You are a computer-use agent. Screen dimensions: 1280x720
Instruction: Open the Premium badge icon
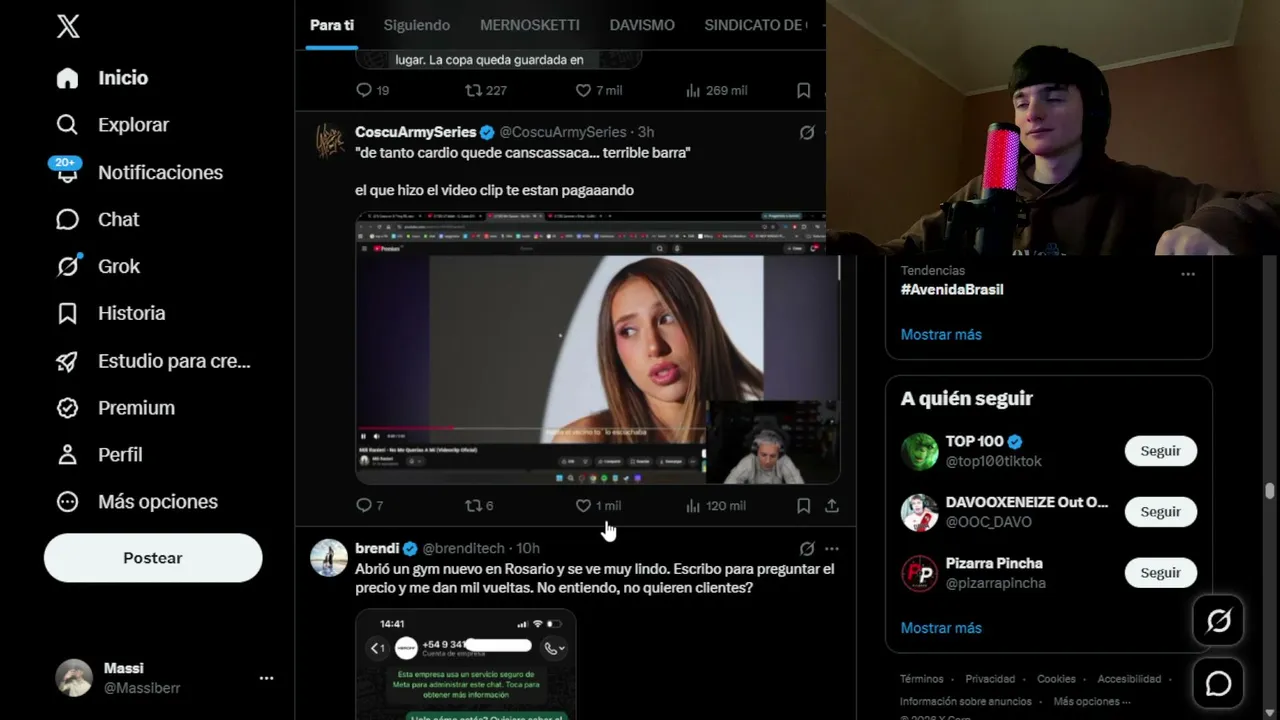click(x=67, y=408)
